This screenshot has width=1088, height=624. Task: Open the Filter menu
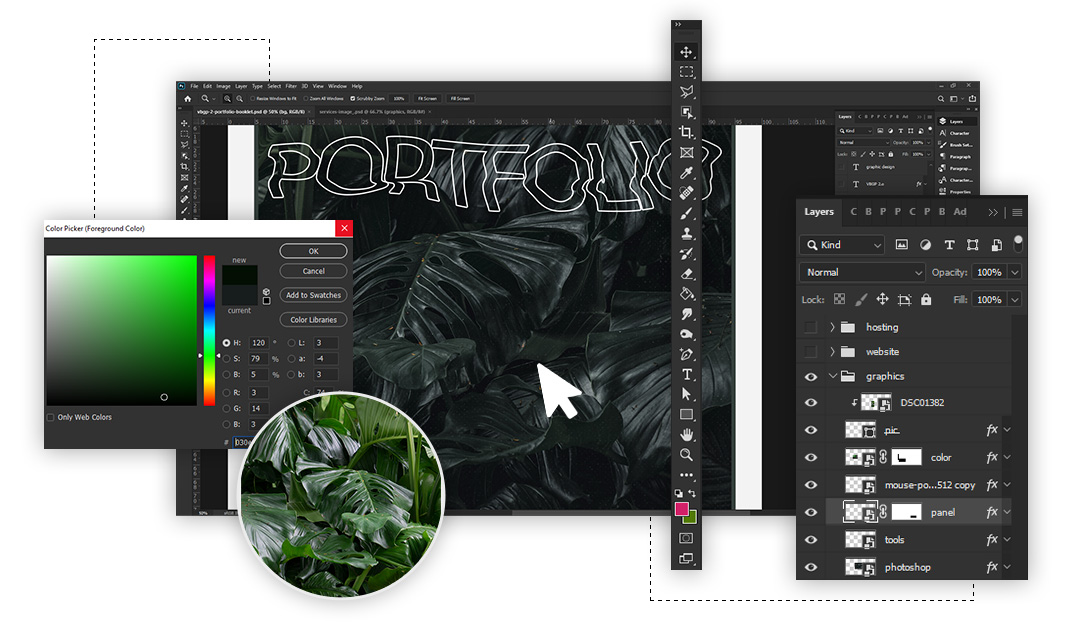(293, 86)
